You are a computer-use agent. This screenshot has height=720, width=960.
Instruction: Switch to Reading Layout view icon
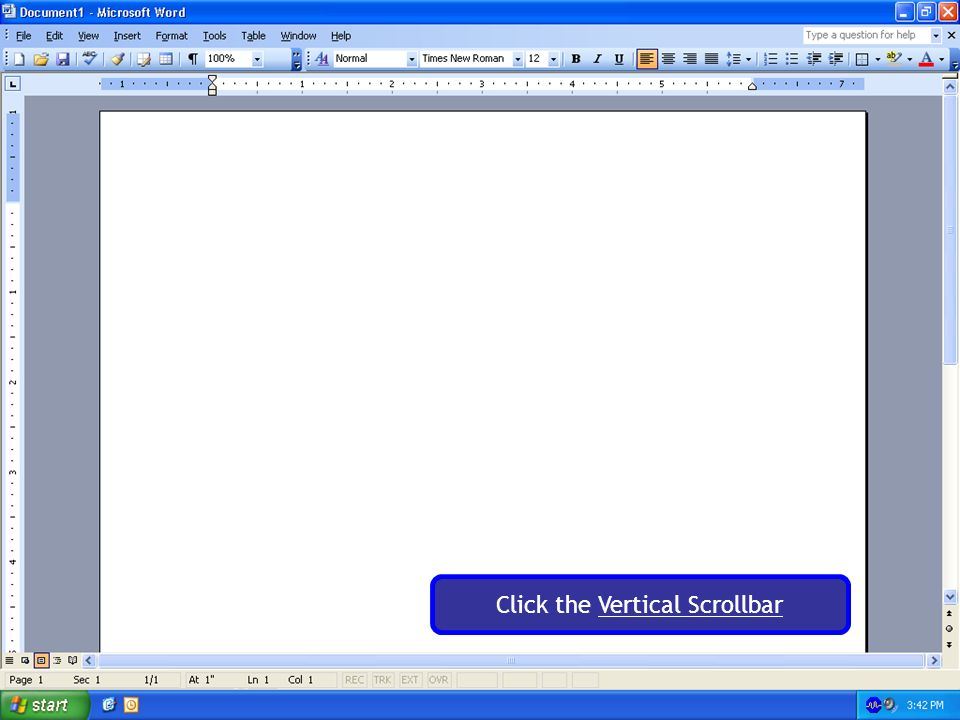pyautogui.click(x=72, y=660)
